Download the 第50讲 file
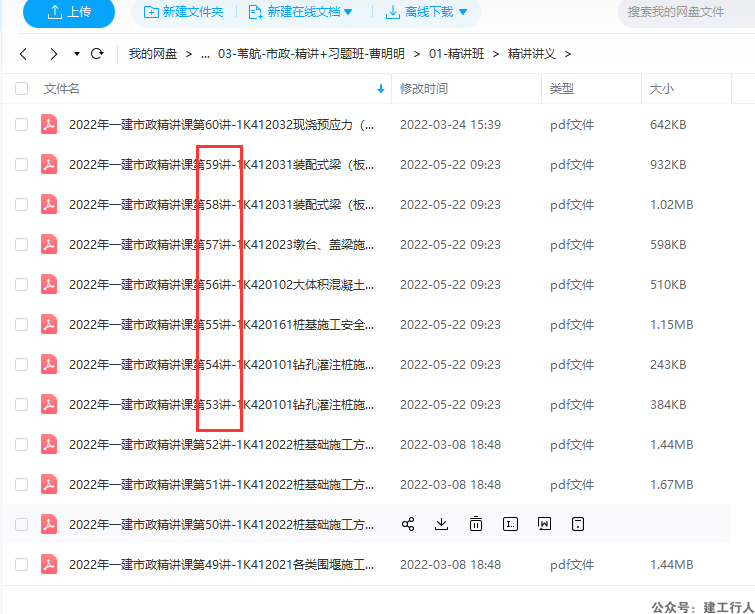755x614 pixels. tap(441, 524)
